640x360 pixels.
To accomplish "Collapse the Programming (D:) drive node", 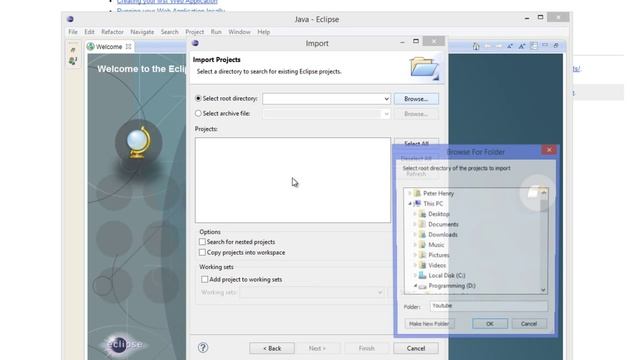I will pyautogui.click(x=415, y=286).
